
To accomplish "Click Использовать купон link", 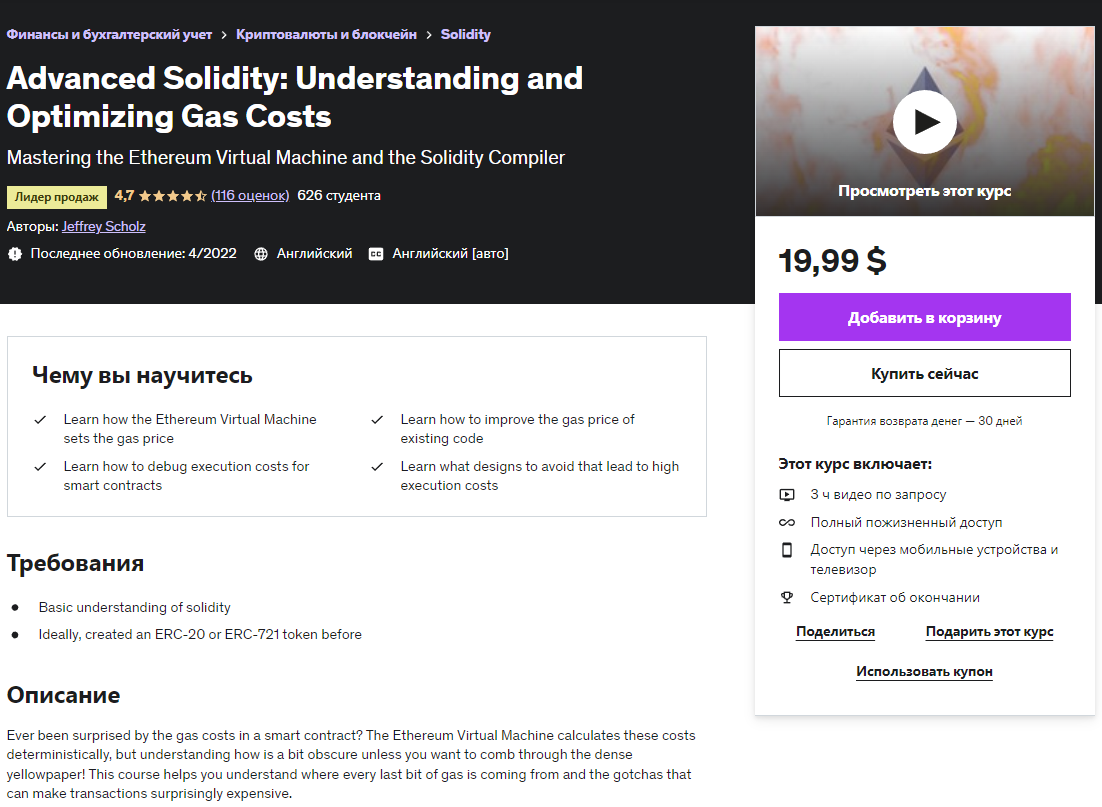I will point(924,672).
